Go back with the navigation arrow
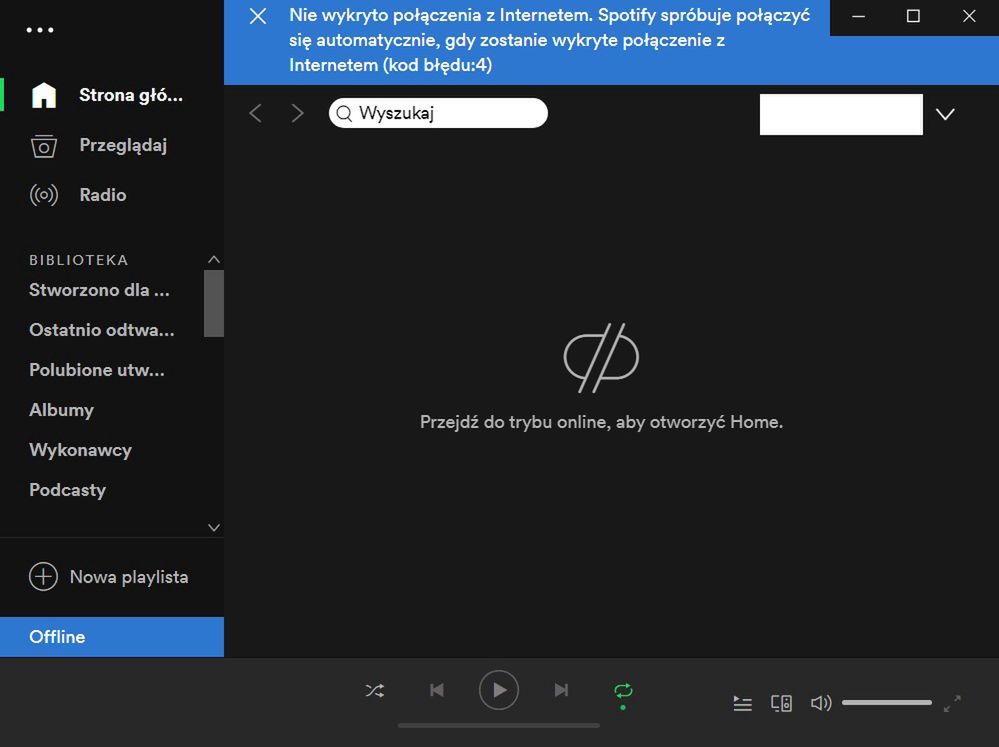The height and width of the screenshot is (747, 999). [255, 113]
